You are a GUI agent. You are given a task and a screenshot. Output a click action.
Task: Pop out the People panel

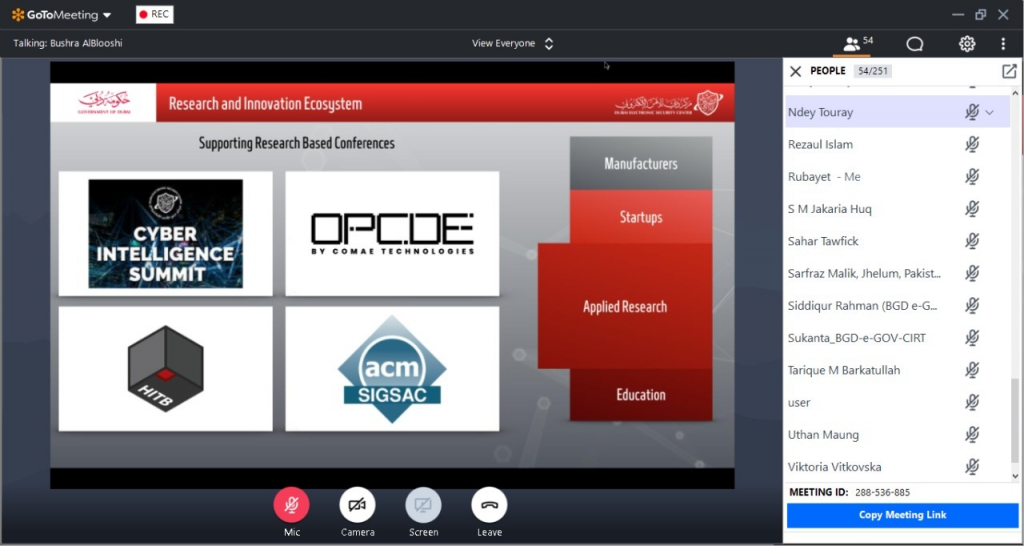point(1009,71)
